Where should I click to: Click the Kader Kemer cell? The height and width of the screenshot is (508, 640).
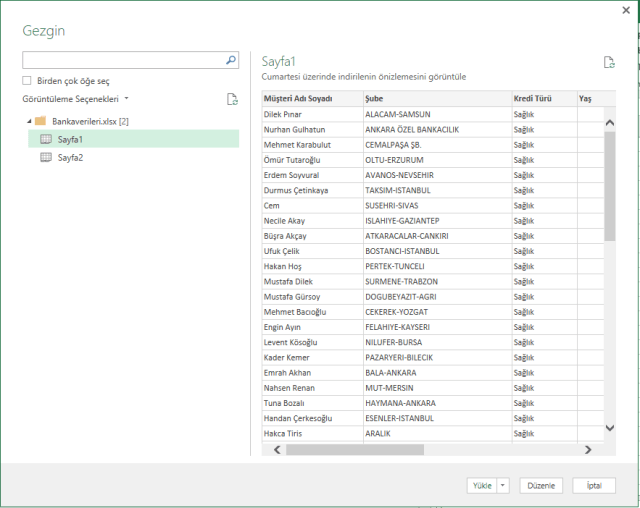coord(312,357)
